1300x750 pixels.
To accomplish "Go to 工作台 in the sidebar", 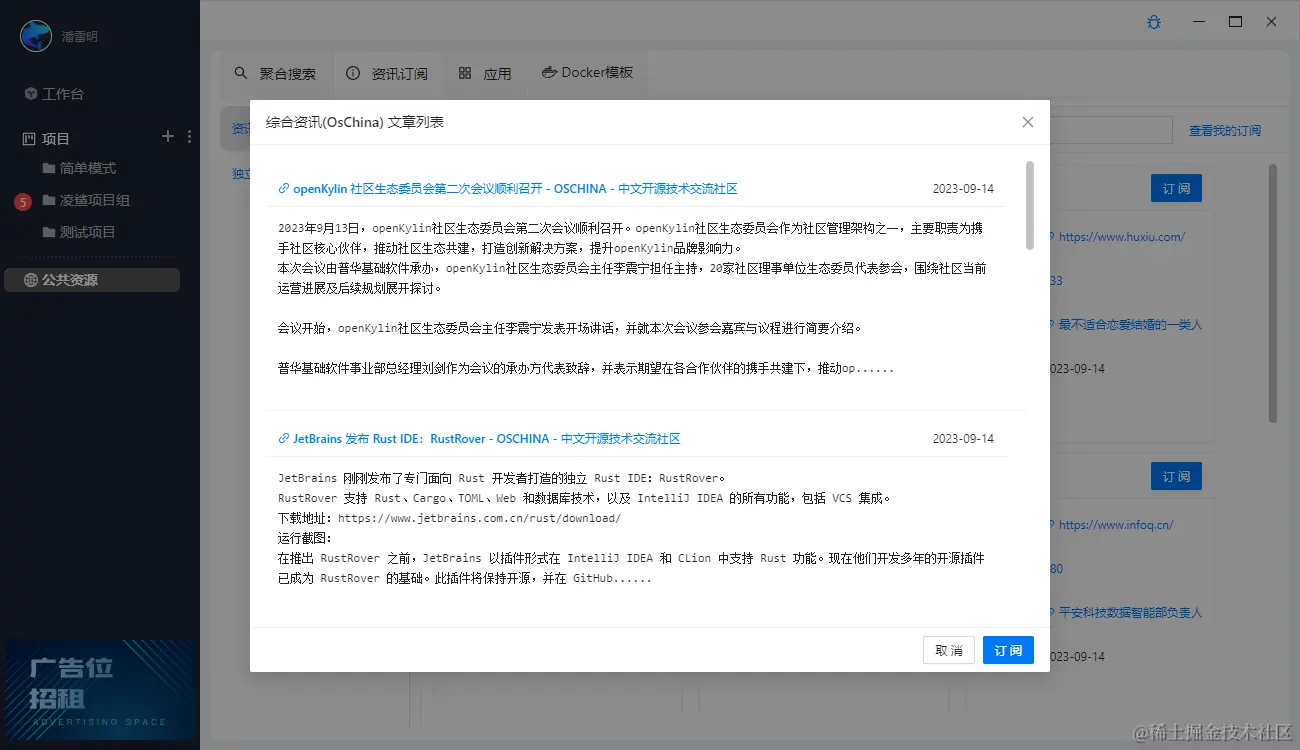I will click(54, 94).
